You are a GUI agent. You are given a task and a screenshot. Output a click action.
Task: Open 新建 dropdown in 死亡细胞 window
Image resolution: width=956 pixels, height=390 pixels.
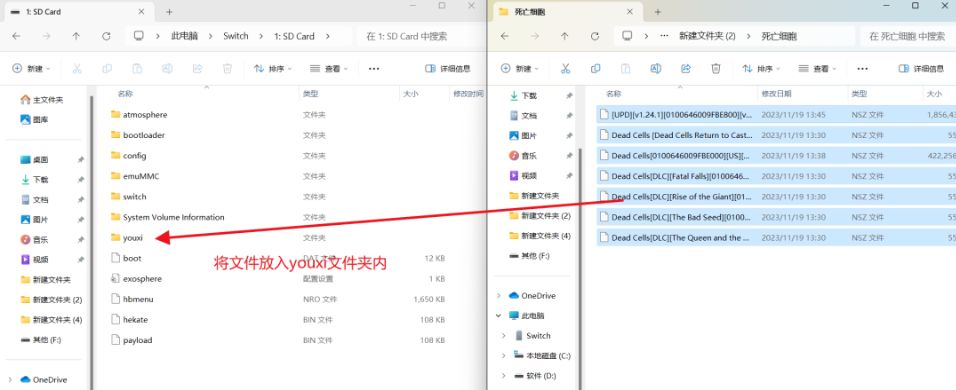[x=520, y=69]
